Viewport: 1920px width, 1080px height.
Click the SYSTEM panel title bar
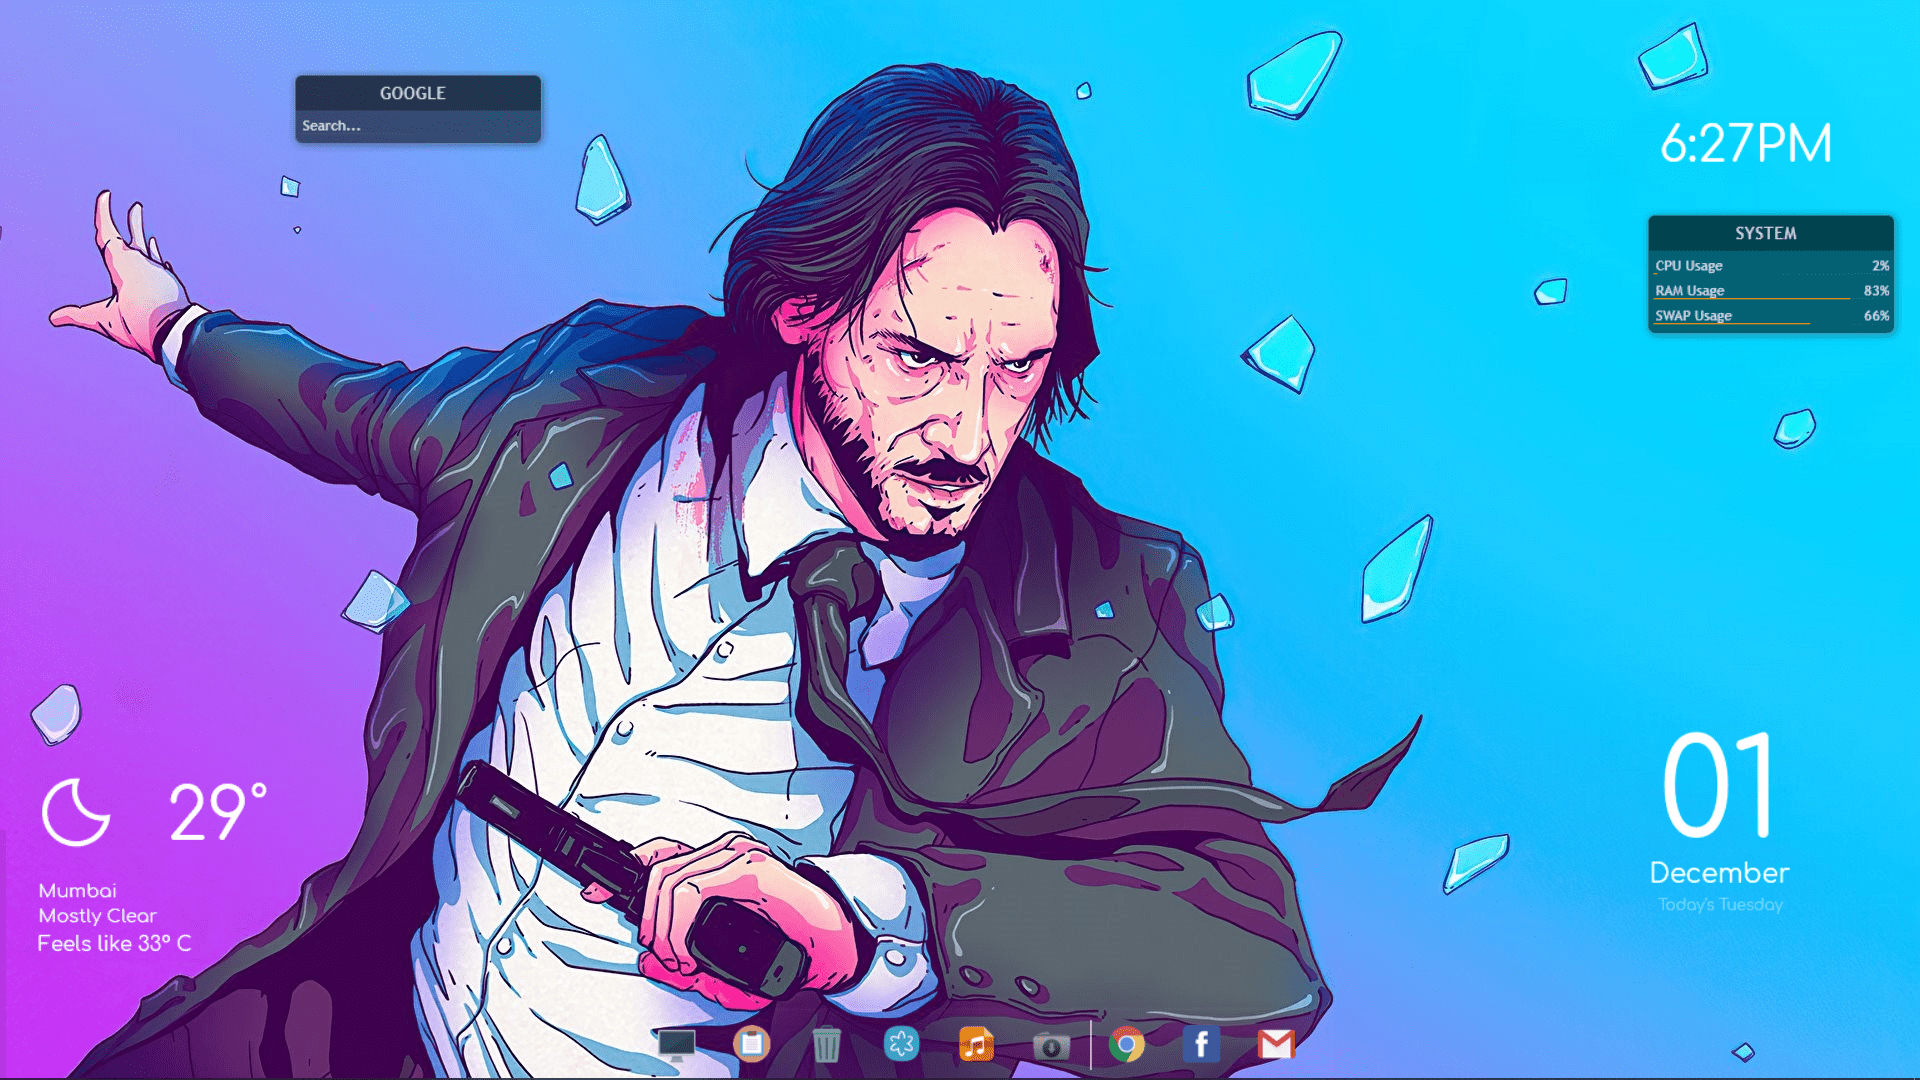click(1768, 233)
